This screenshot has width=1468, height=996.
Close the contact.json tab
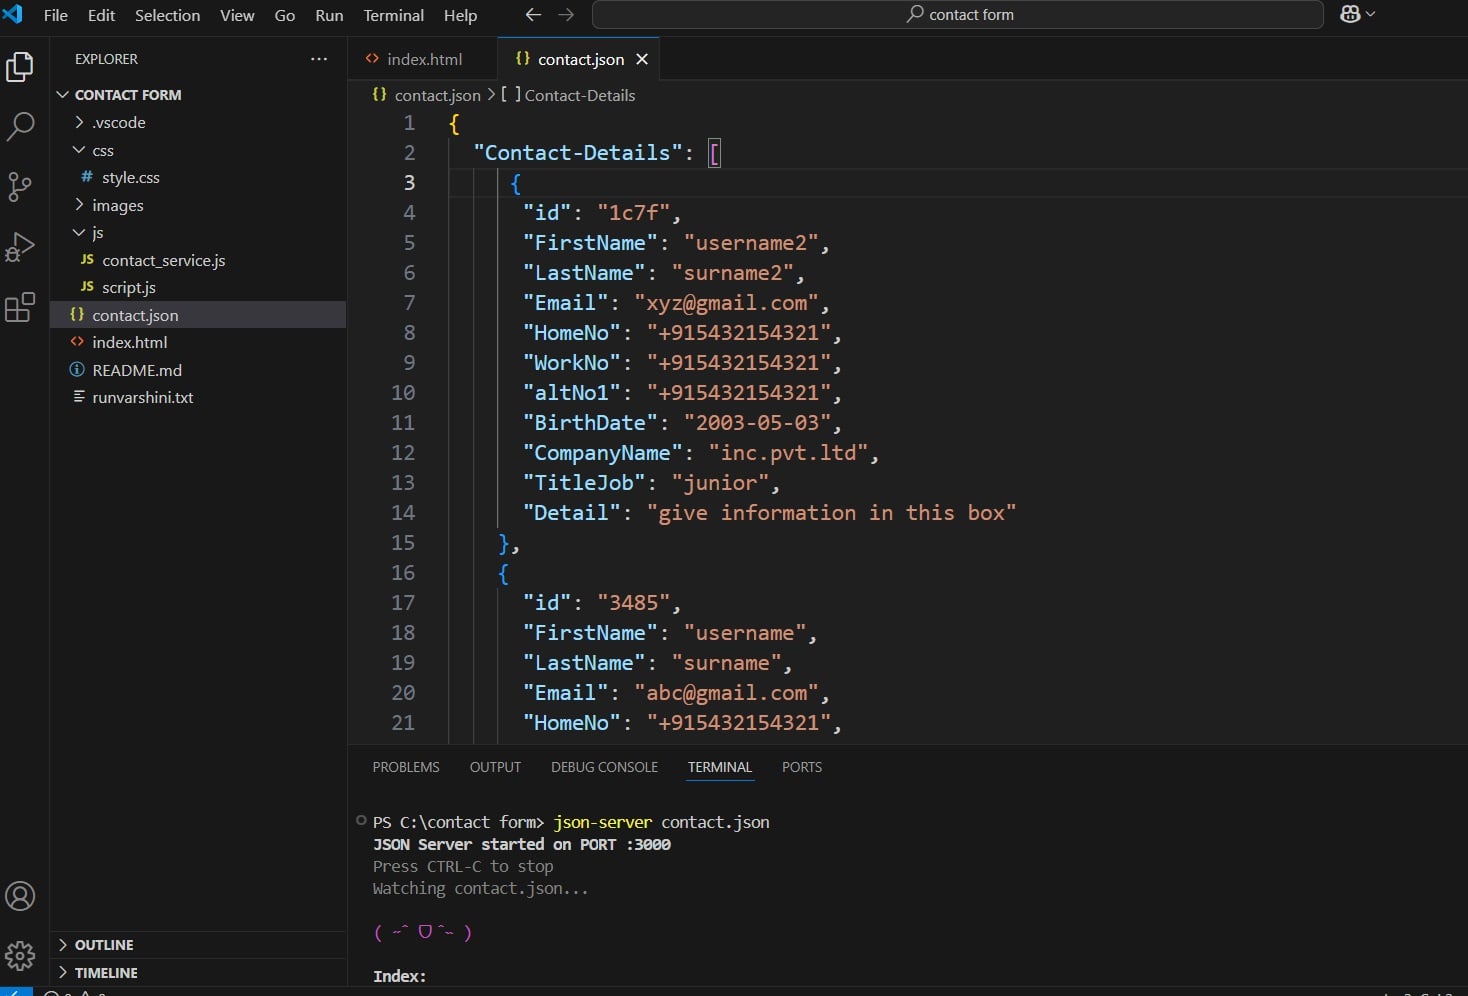[642, 59]
